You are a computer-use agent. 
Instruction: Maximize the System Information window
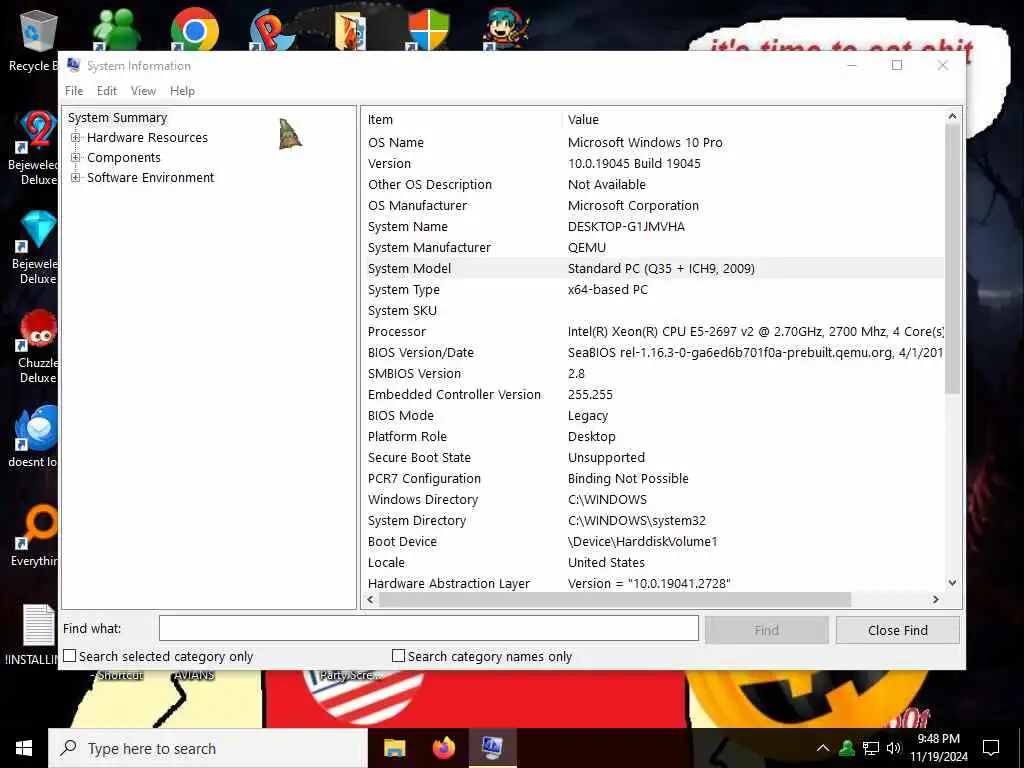coord(897,65)
